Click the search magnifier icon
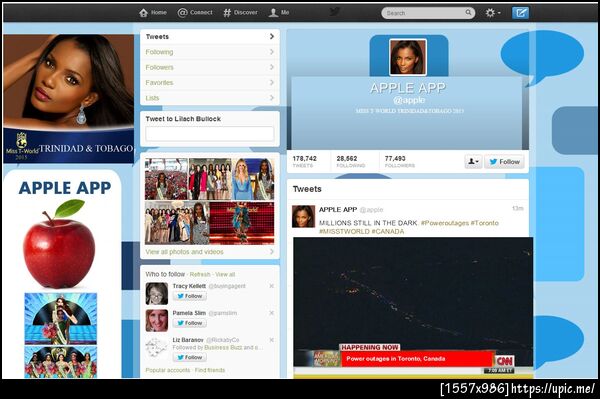Screen dimensions: 600x399 pyautogui.click(x=468, y=13)
